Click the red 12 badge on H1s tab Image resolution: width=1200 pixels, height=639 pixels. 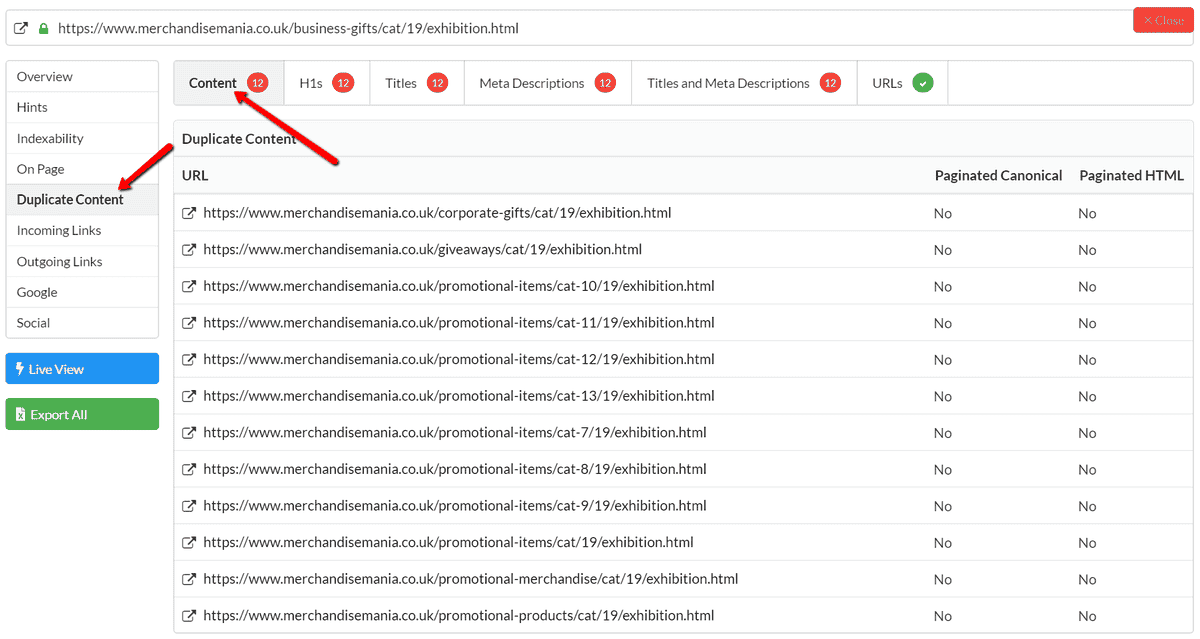[343, 83]
